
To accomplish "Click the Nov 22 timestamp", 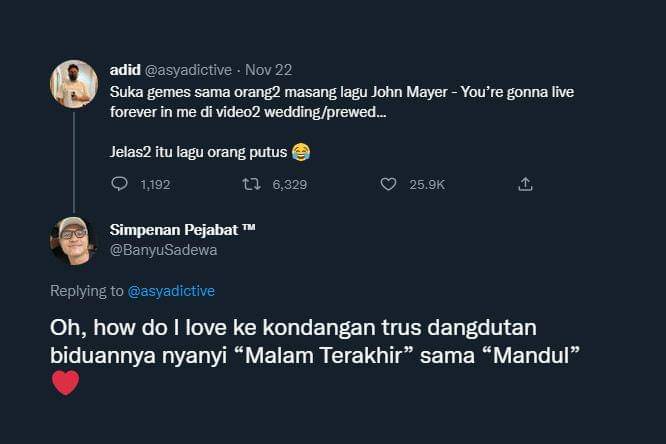I will tap(267, 70).
